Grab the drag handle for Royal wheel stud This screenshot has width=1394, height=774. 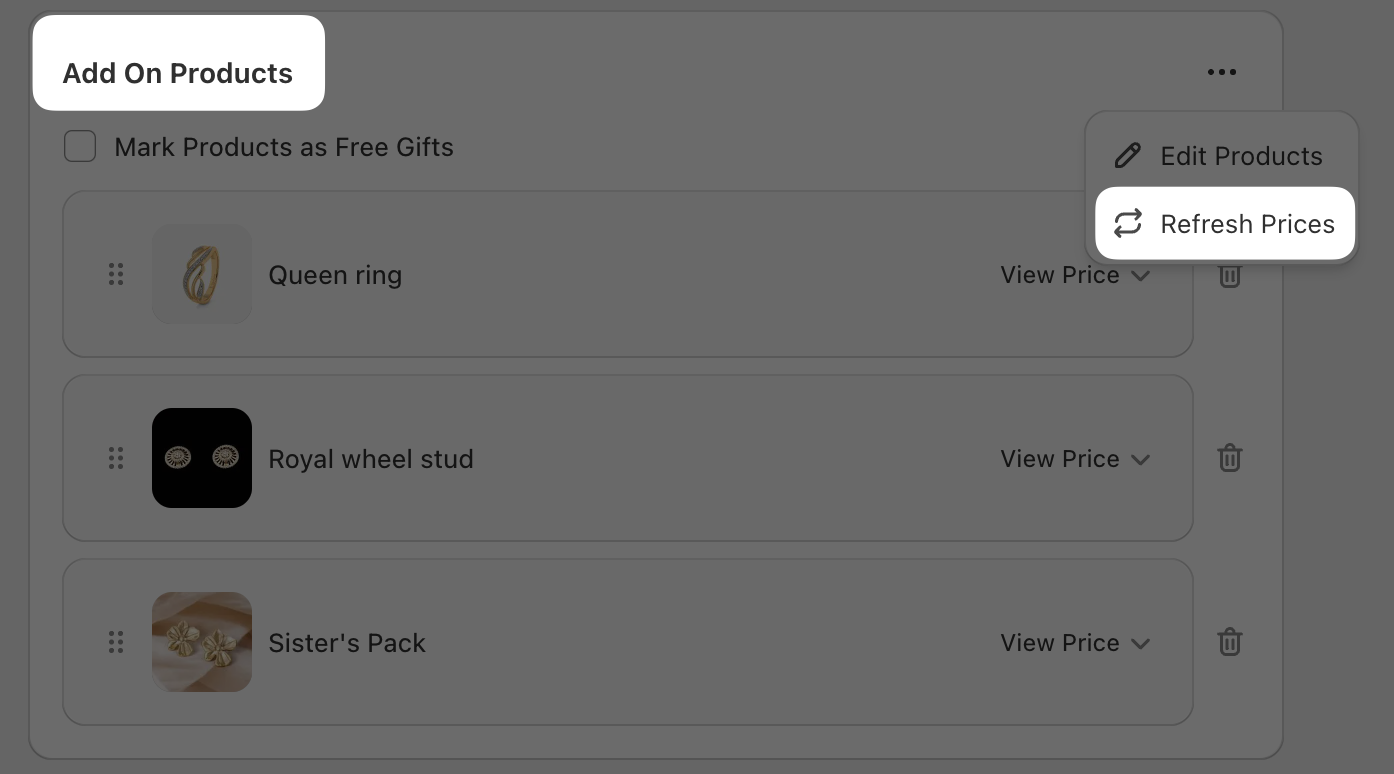116,458
